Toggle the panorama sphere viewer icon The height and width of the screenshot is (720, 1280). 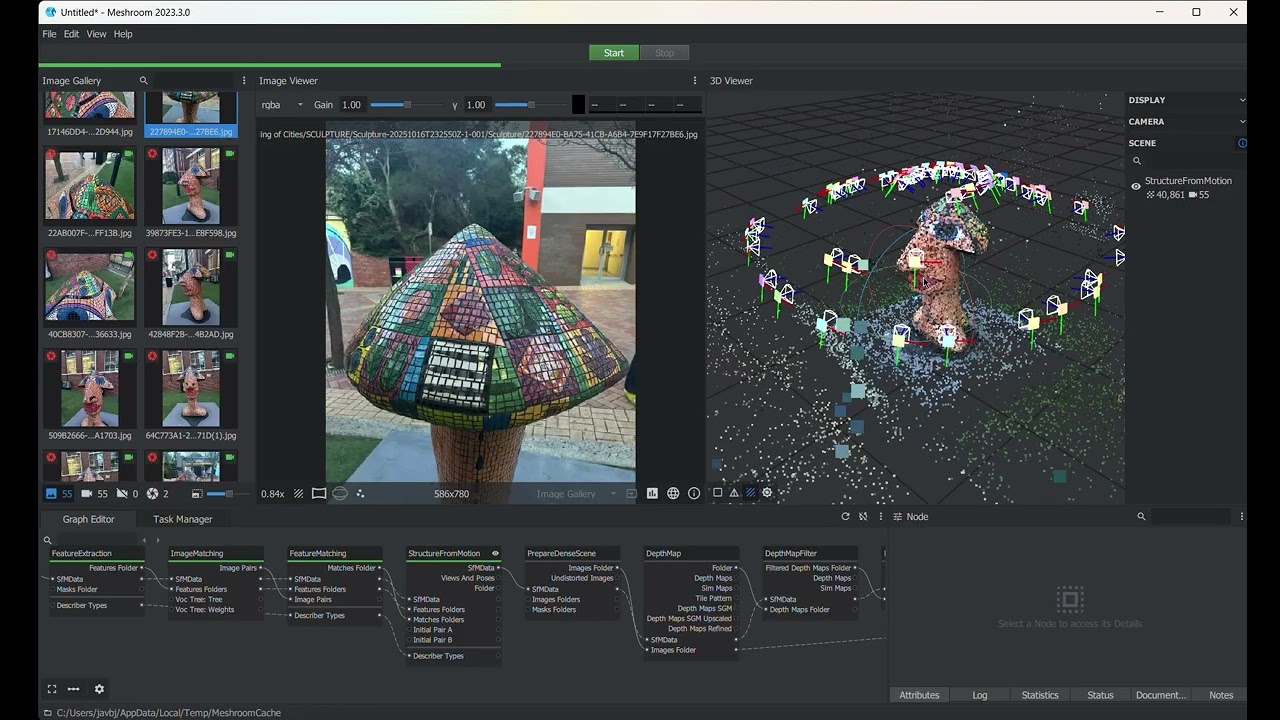coord(340,494)
